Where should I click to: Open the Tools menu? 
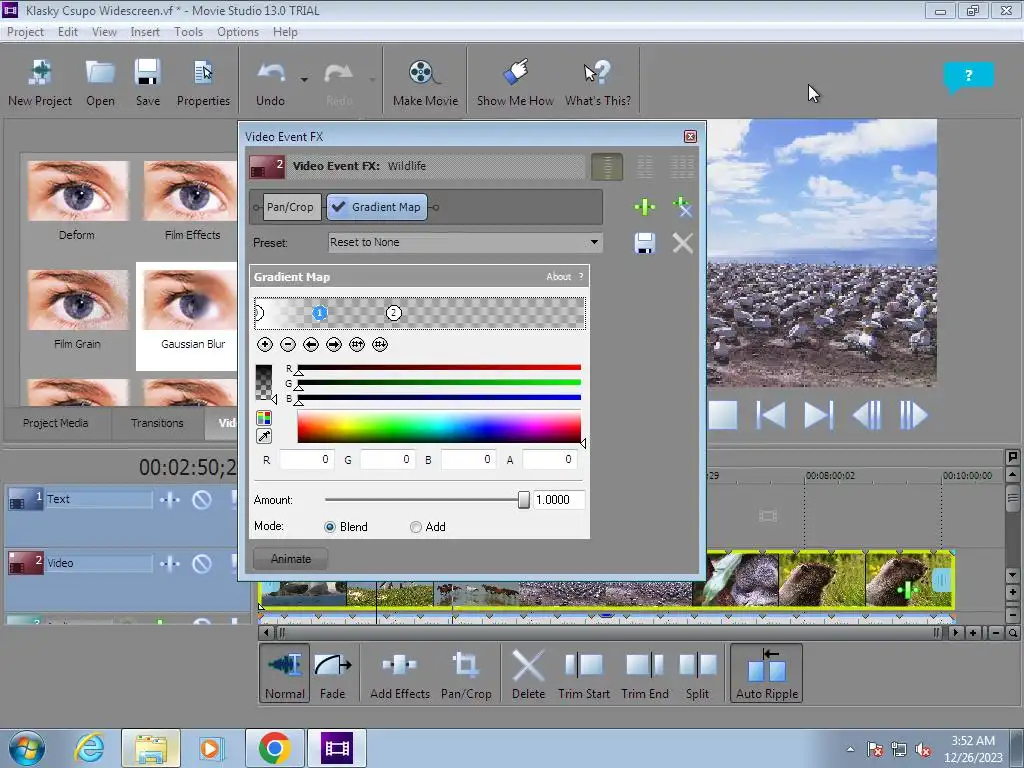(x=189, y=32)
